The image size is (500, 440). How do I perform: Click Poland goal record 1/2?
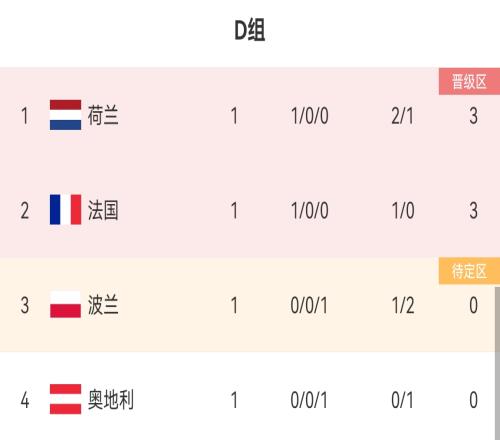click(x=403, y=305)
